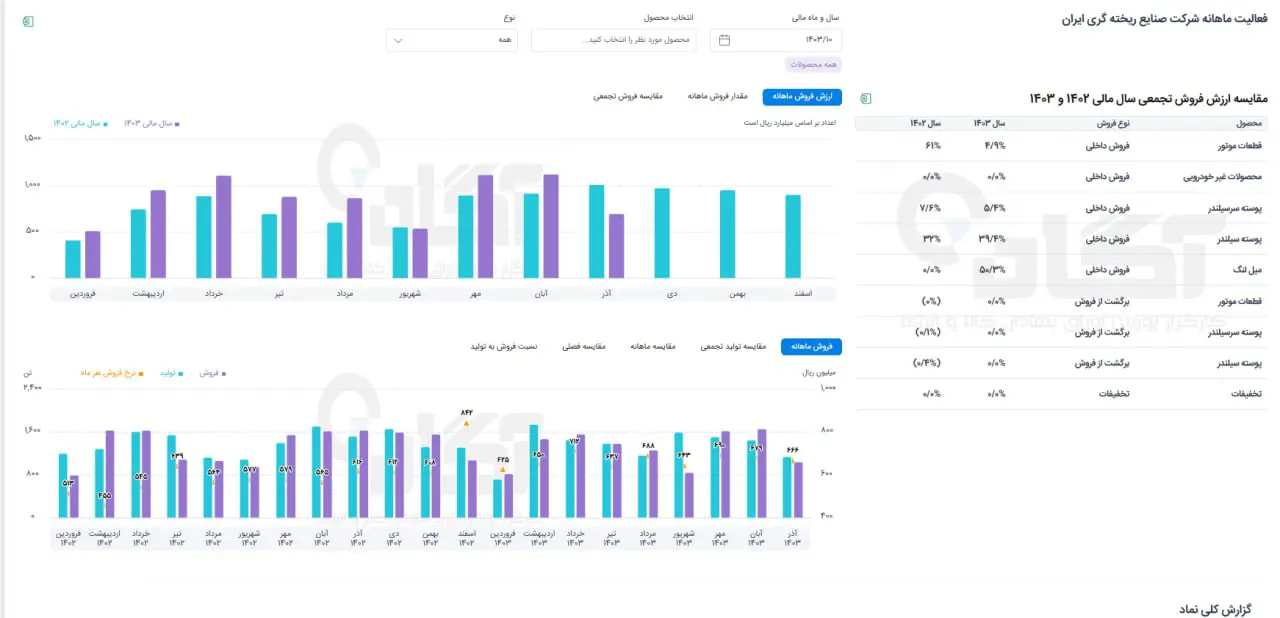Click the (۰/۱%) return value for پوسته سرسیلندر
Image resolution: width=1280 pixels, height=618 pixels.
[x=927, y=332]
